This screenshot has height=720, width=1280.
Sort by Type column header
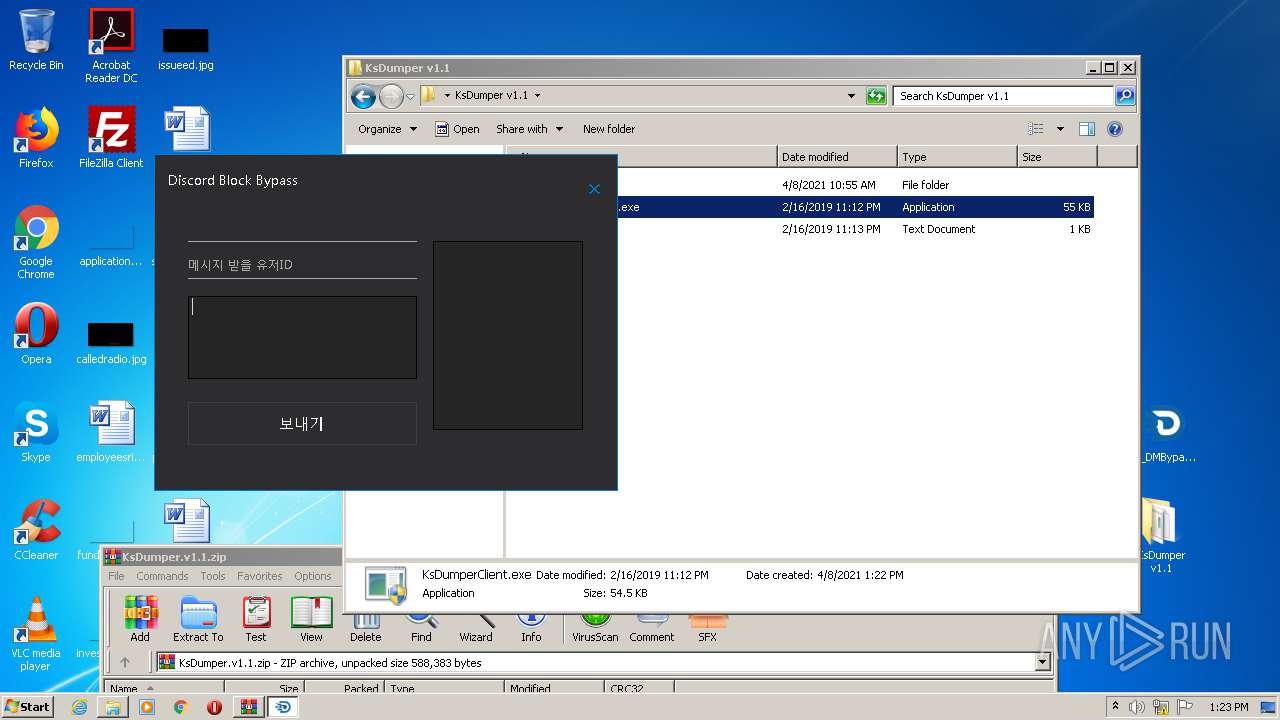957,157
